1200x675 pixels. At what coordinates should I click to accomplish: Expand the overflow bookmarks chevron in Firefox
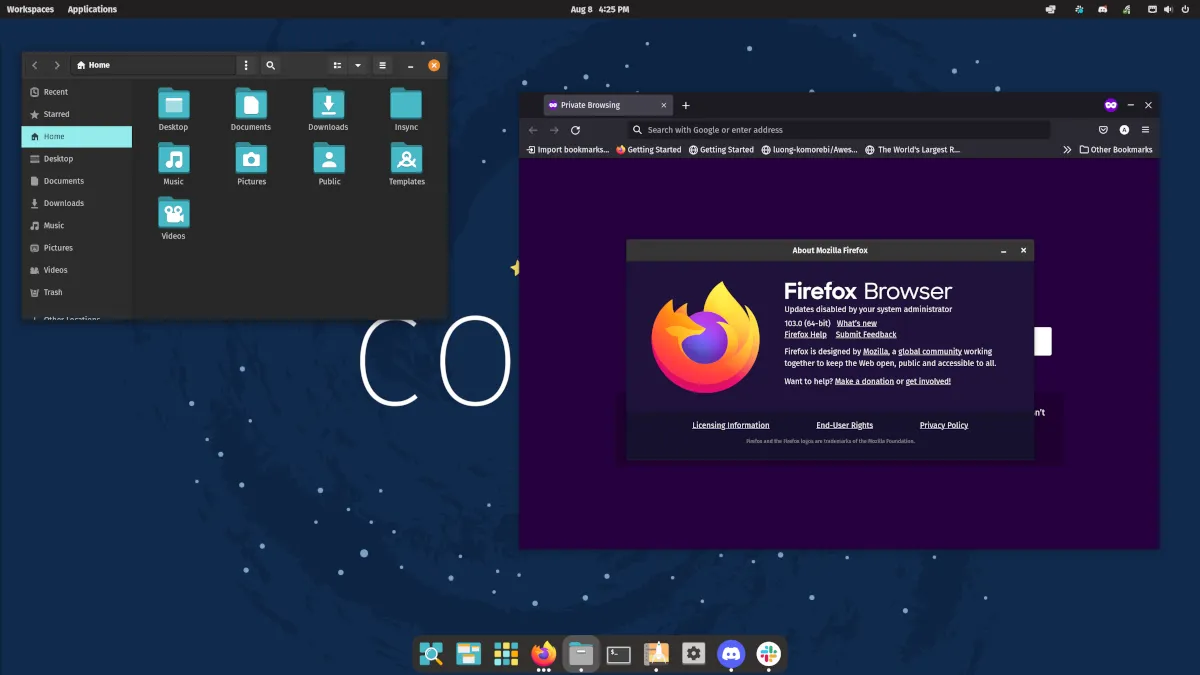1066,149
